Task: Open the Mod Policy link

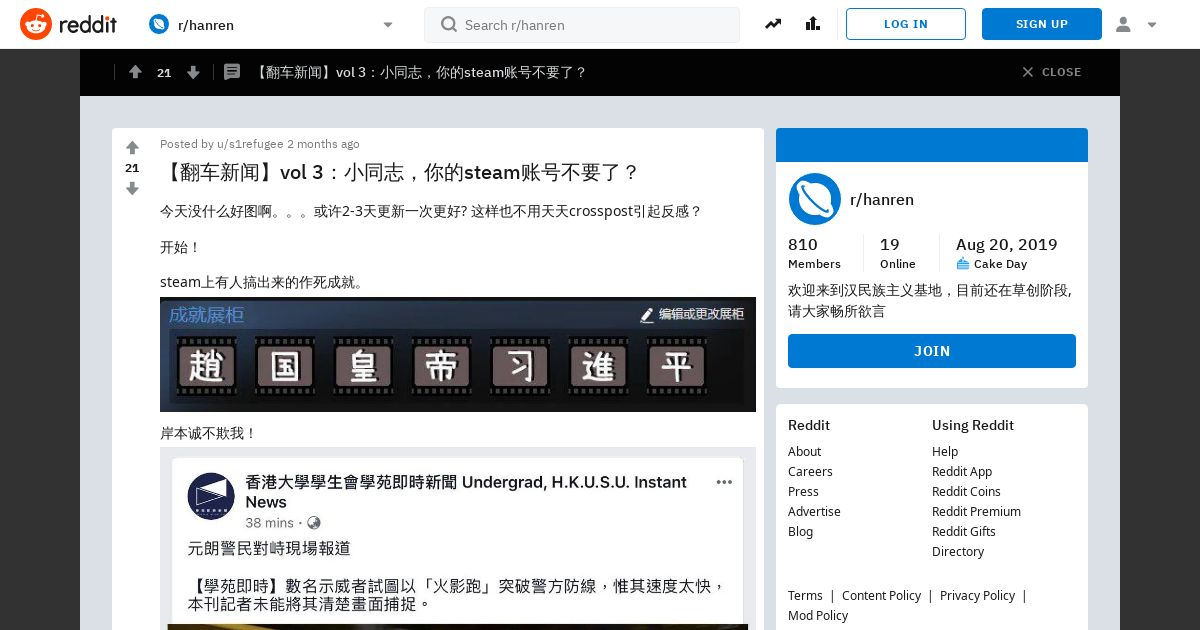Action: (818, 615)
